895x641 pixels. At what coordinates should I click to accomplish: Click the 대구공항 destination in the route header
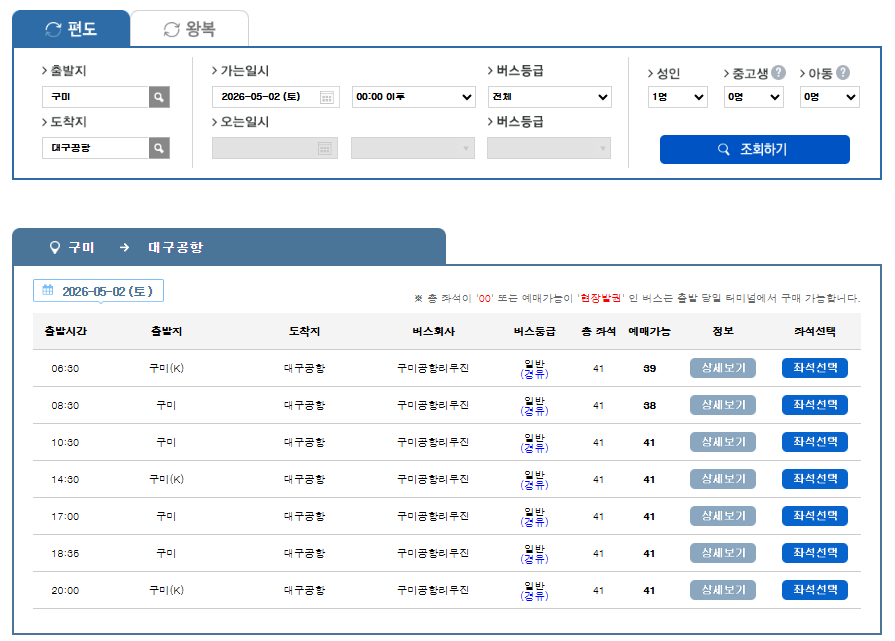175,247
